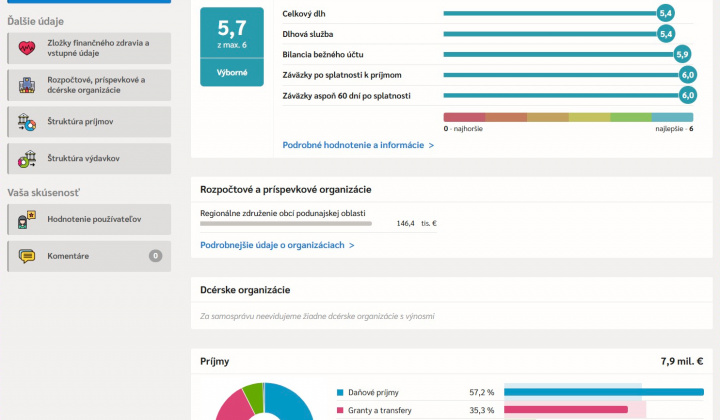Image resolution: width=720 pixels, height=420 pixels.
Task: Click the 5,7 overall score box
Action: (x=232, y=33)
